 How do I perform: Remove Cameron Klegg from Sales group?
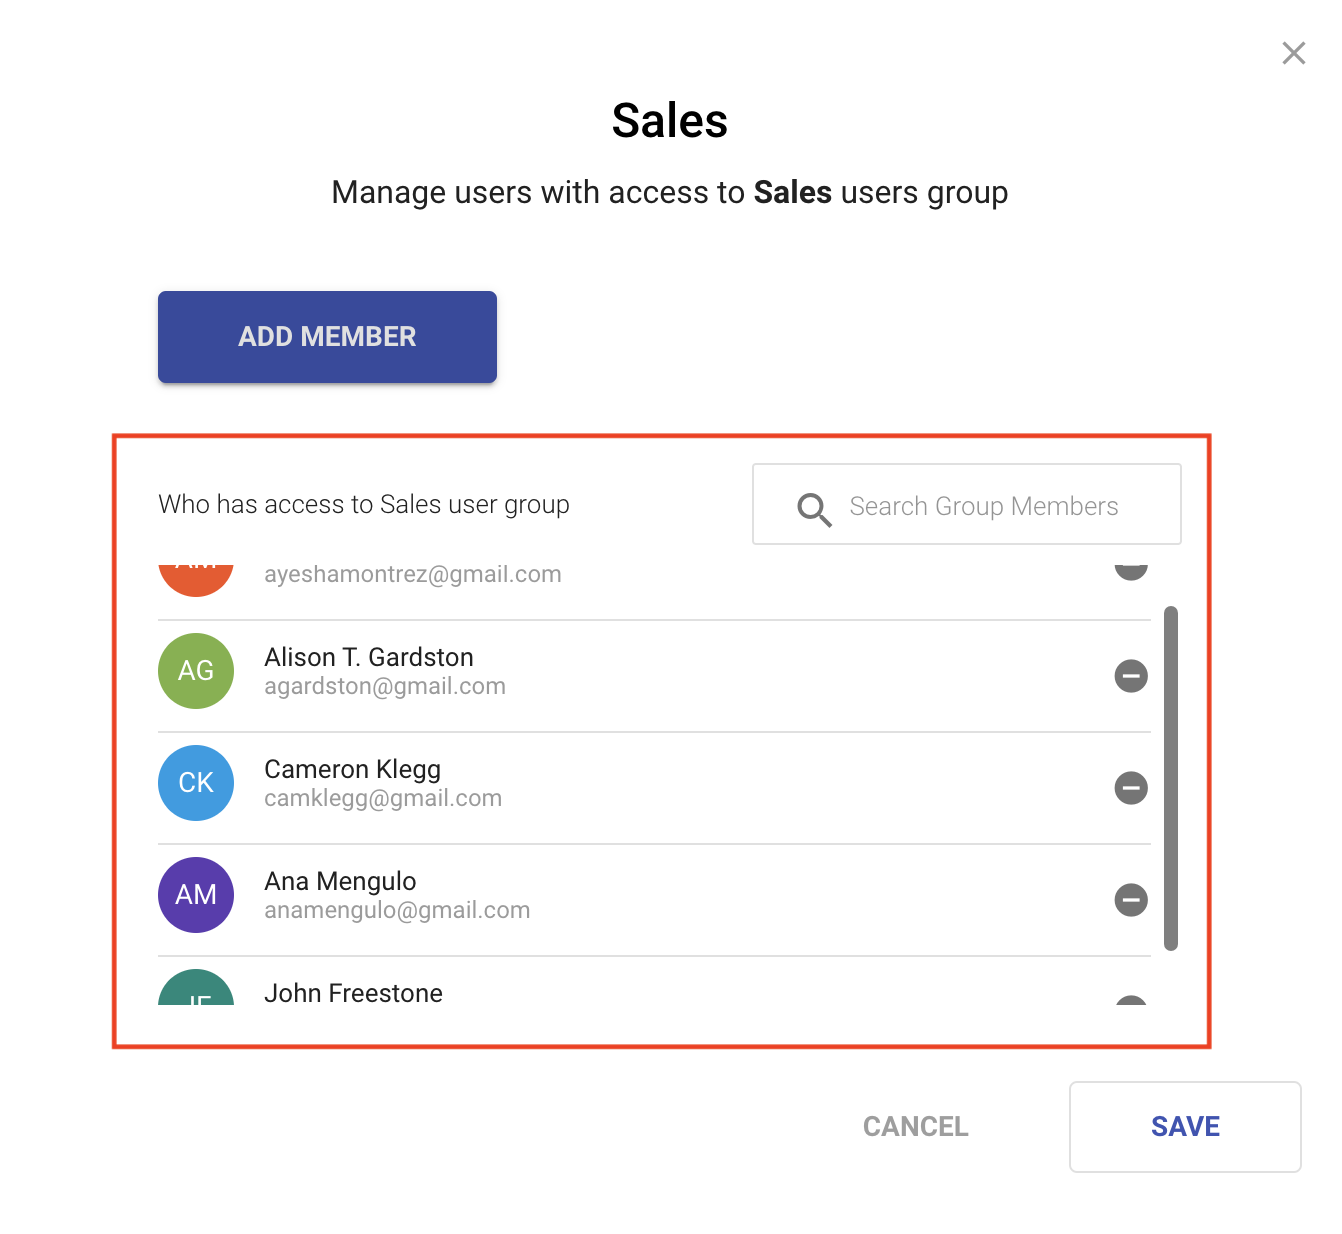[x=1131, y=788]
